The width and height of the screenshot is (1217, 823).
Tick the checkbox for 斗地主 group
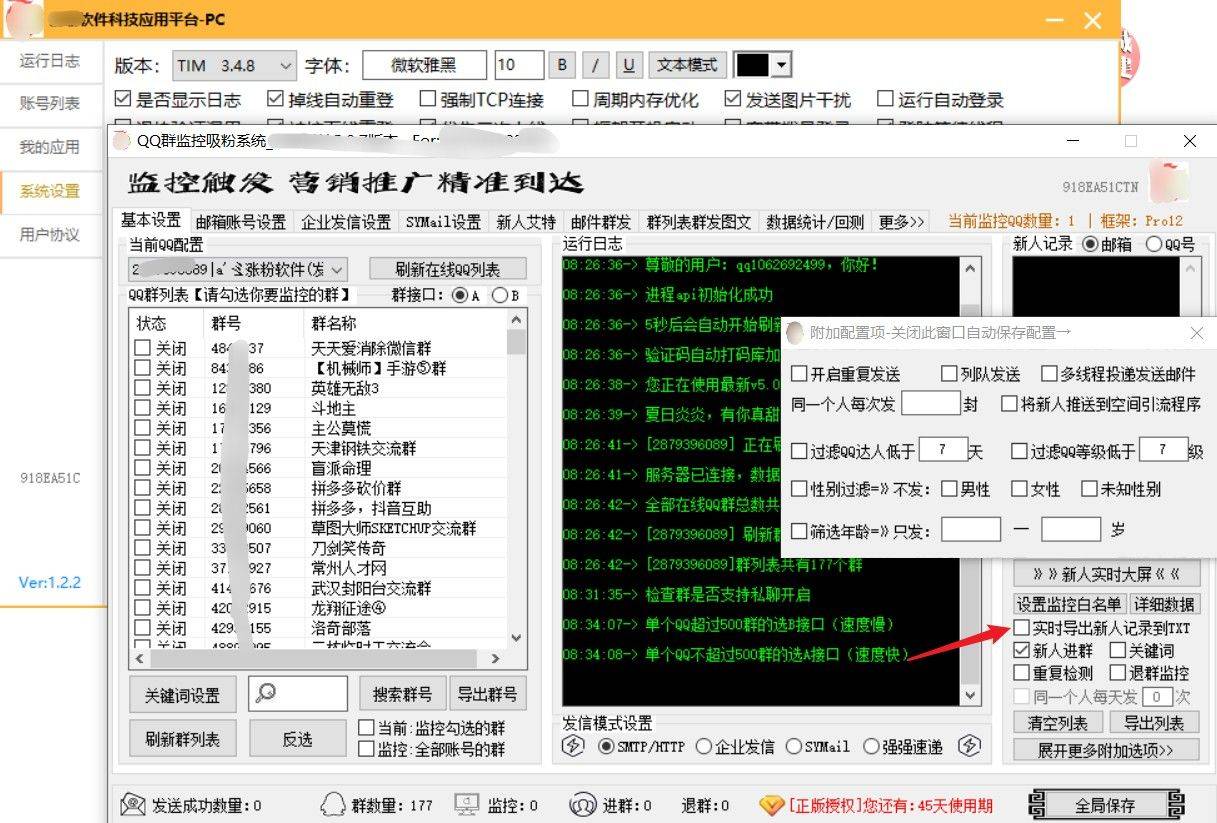[x=143, y=408]
